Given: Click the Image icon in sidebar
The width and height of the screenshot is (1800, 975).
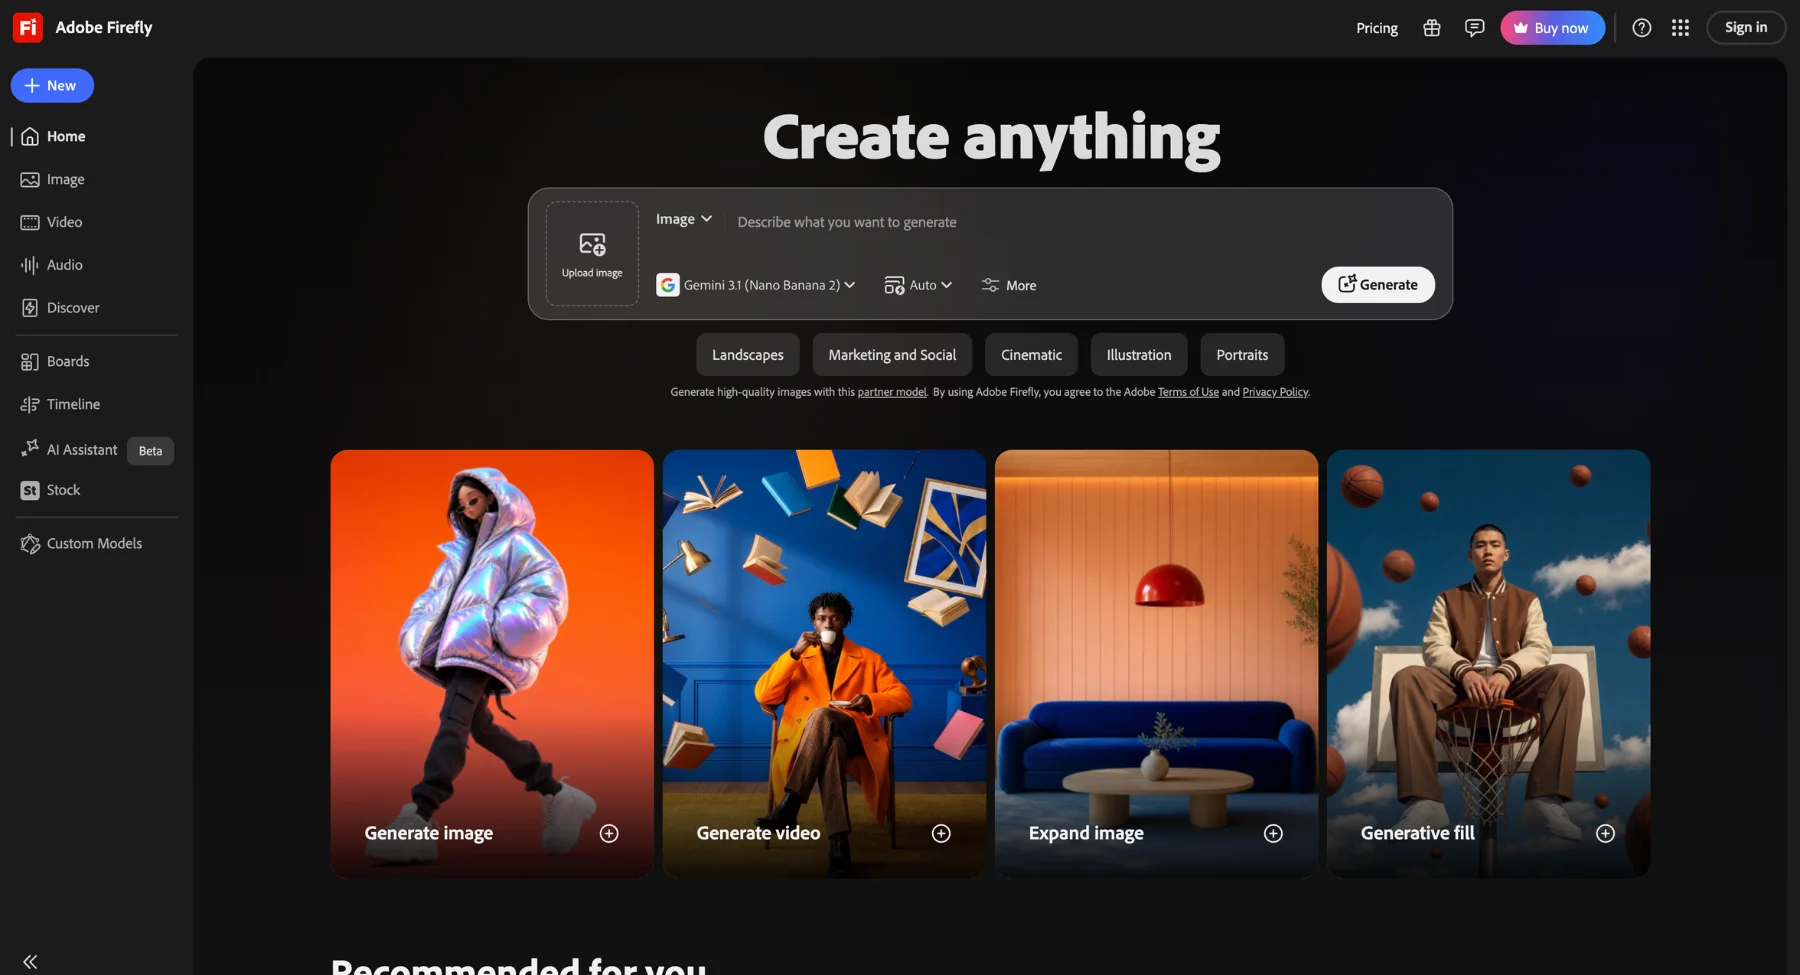Looking at the screenshot, I should tap(30, 179).
